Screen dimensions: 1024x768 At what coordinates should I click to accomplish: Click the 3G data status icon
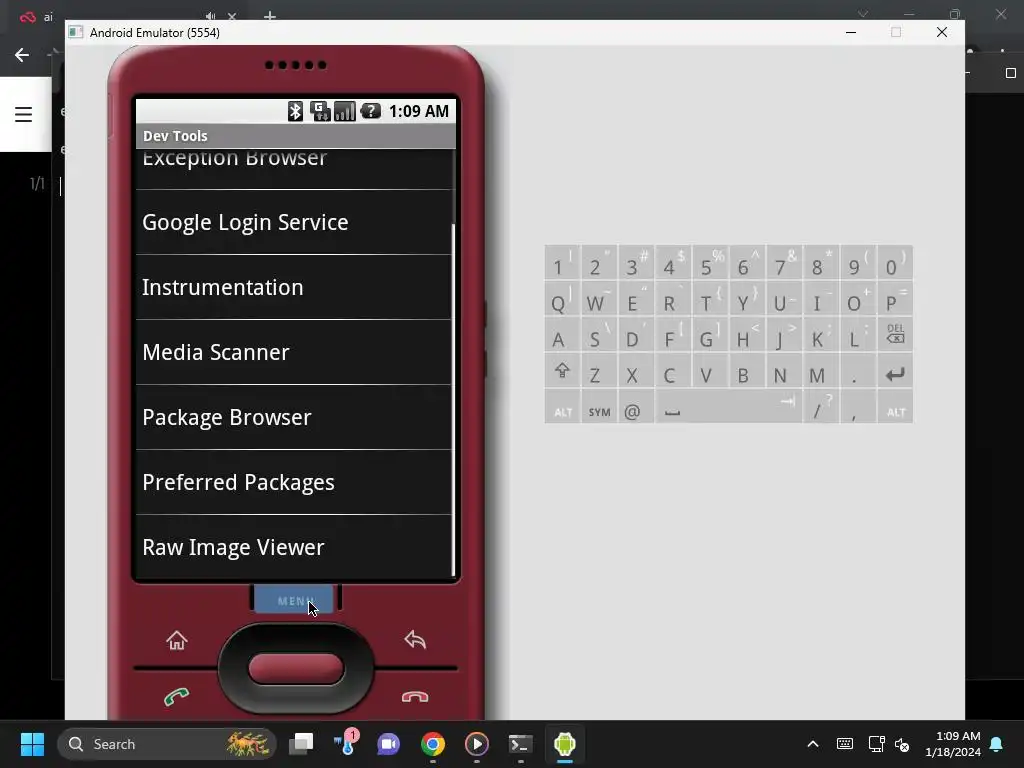pos(320,111)
